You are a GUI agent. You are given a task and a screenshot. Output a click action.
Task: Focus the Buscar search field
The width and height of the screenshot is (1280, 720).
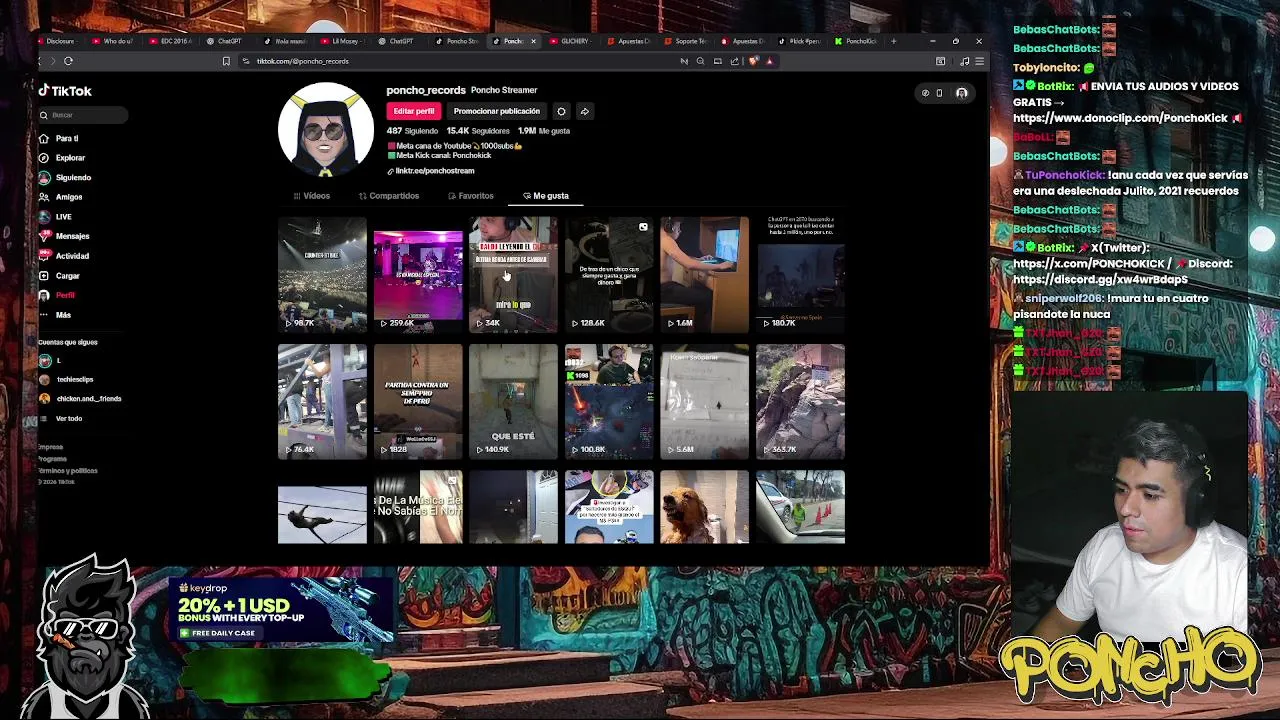(82, 115)
